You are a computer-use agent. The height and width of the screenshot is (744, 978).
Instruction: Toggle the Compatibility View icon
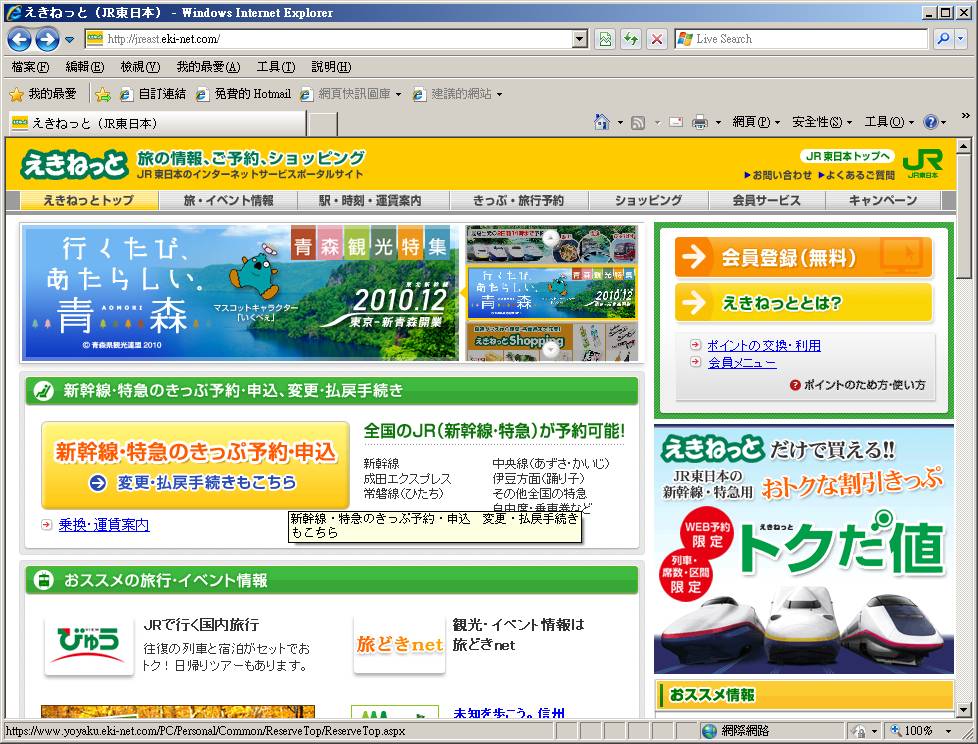point(605,39)
